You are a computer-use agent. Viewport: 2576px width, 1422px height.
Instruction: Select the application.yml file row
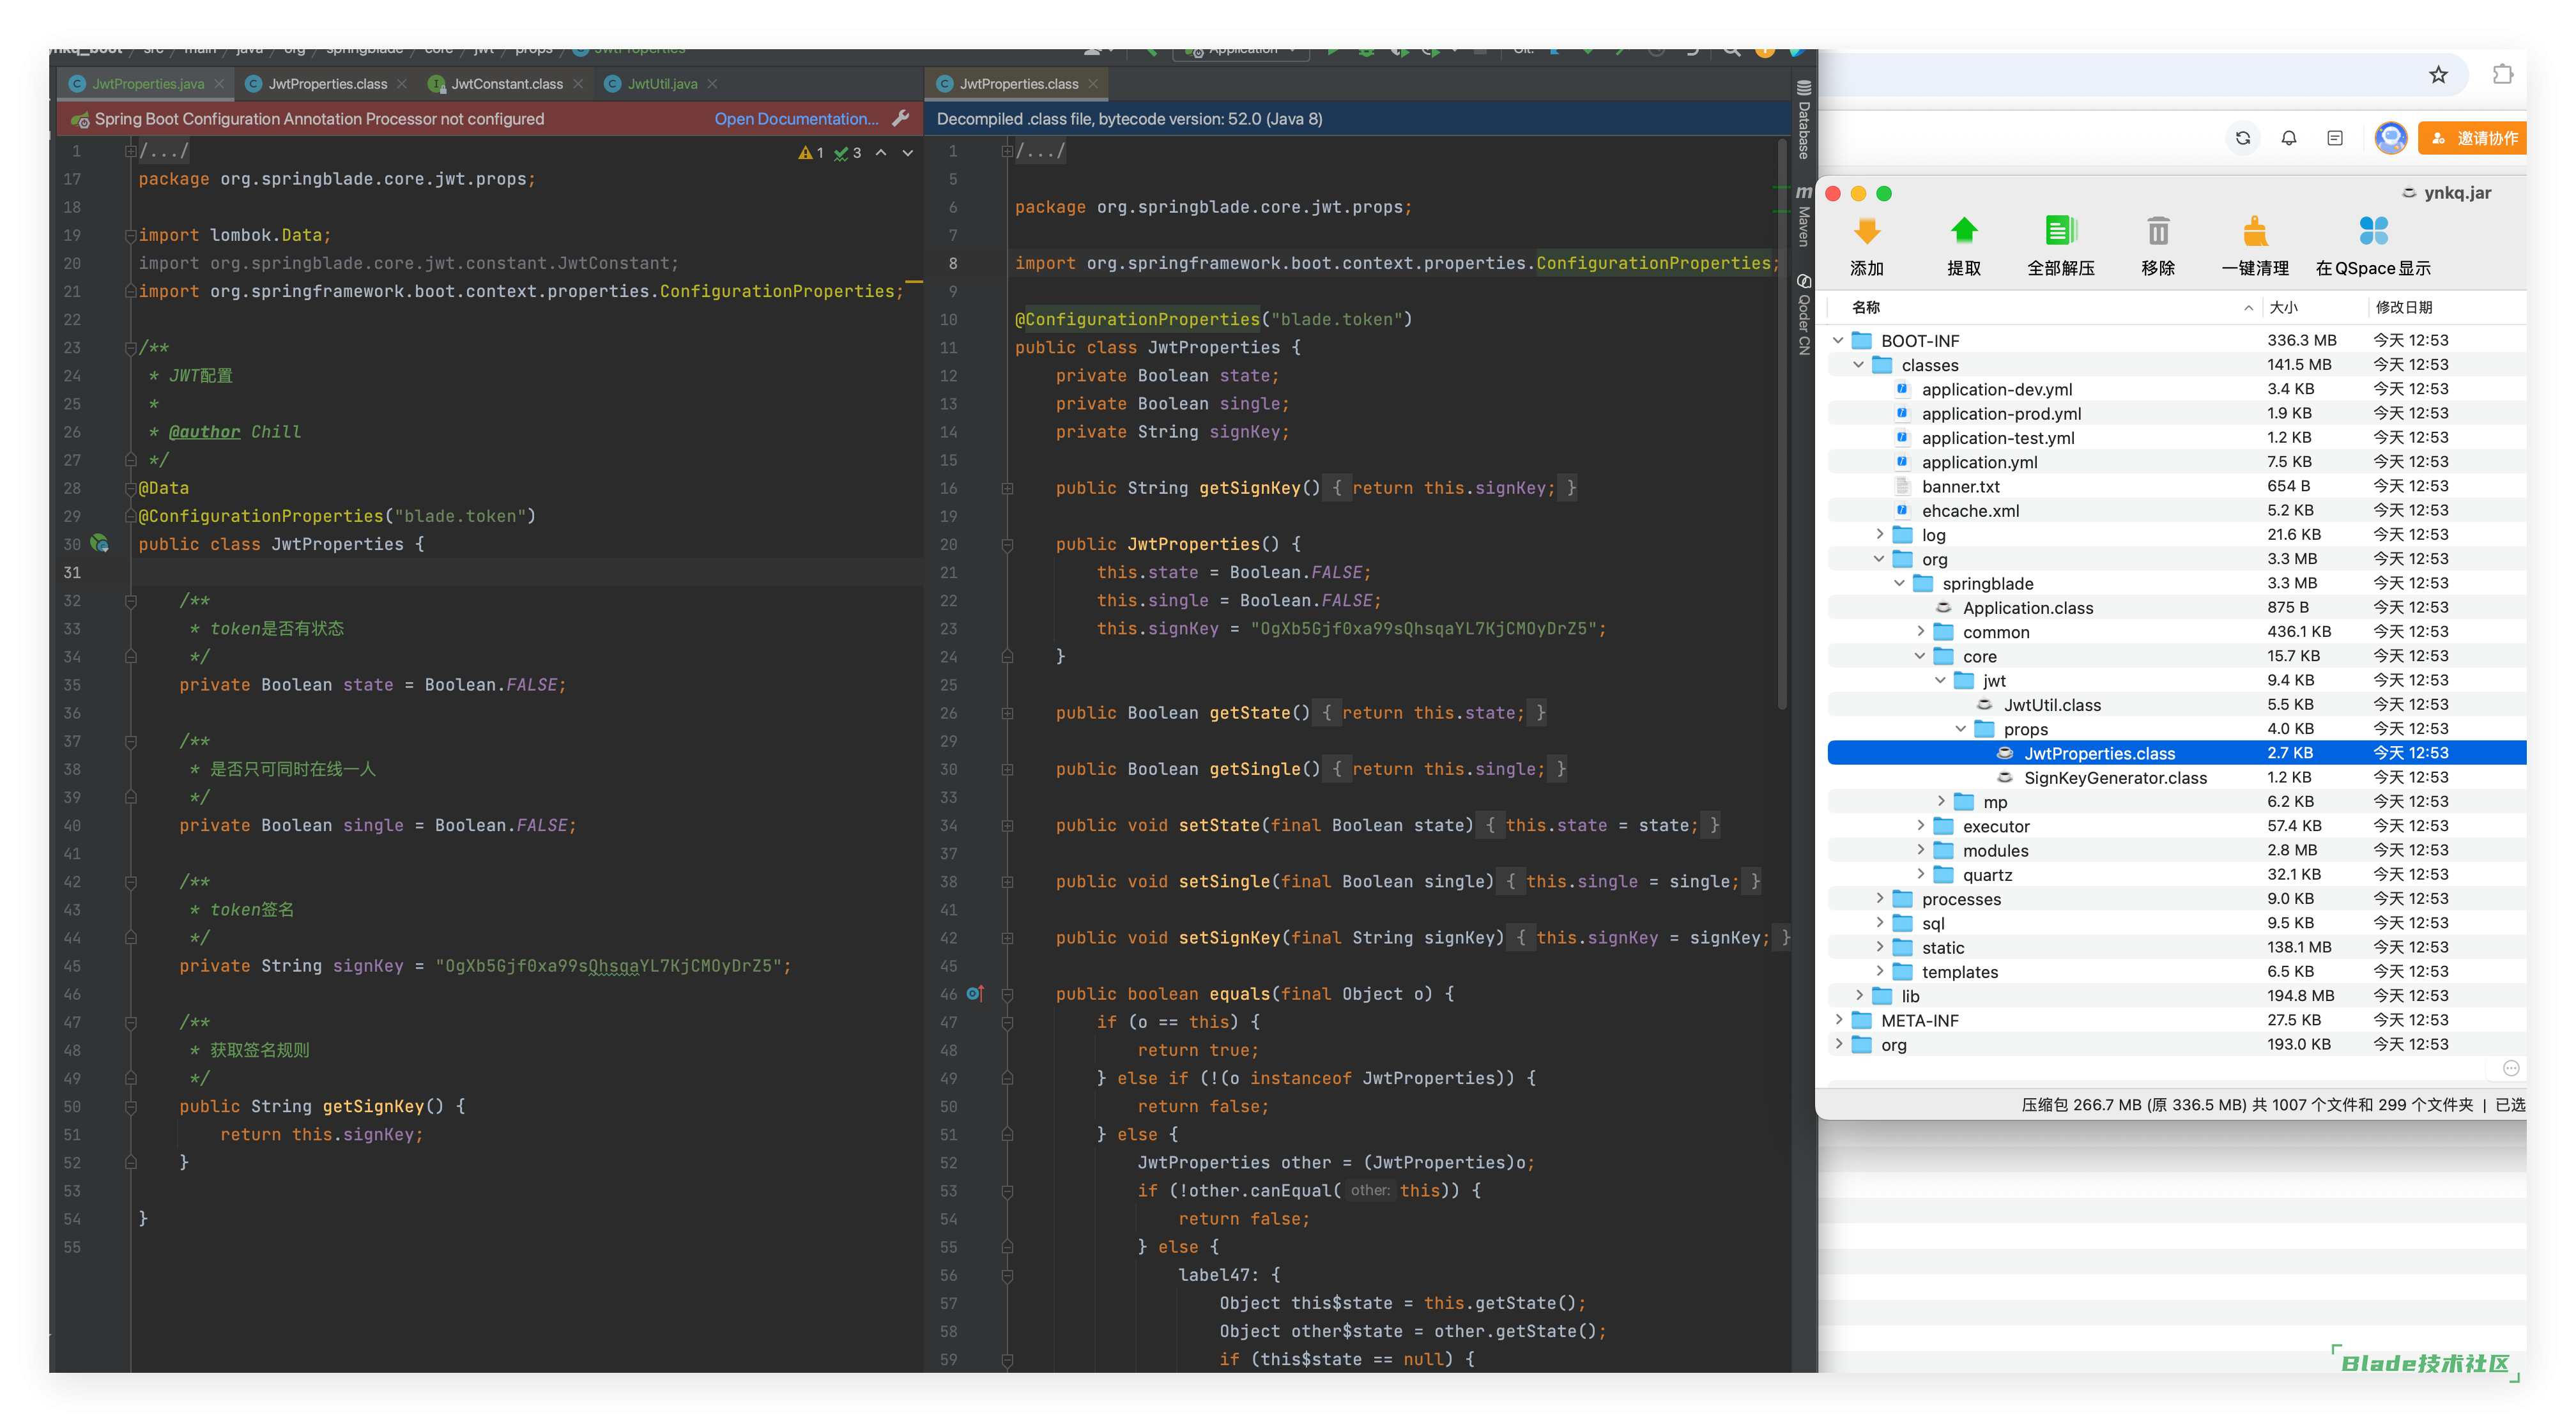point(2176,462)
